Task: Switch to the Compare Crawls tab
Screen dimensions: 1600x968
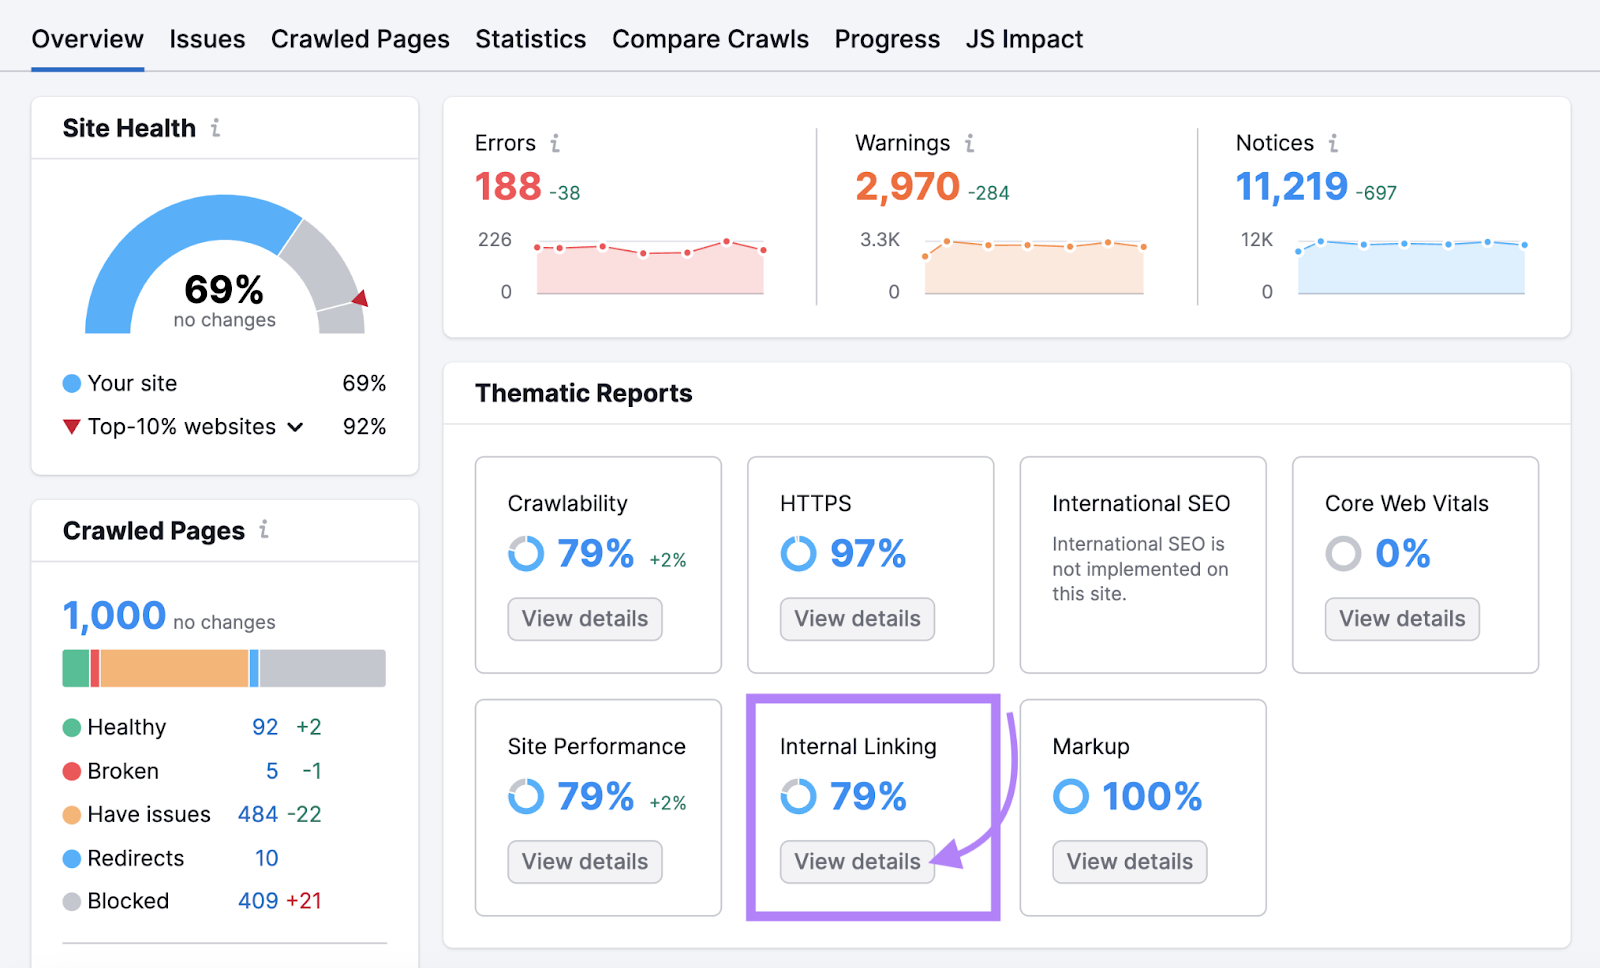Action: (x=710, y=39)
